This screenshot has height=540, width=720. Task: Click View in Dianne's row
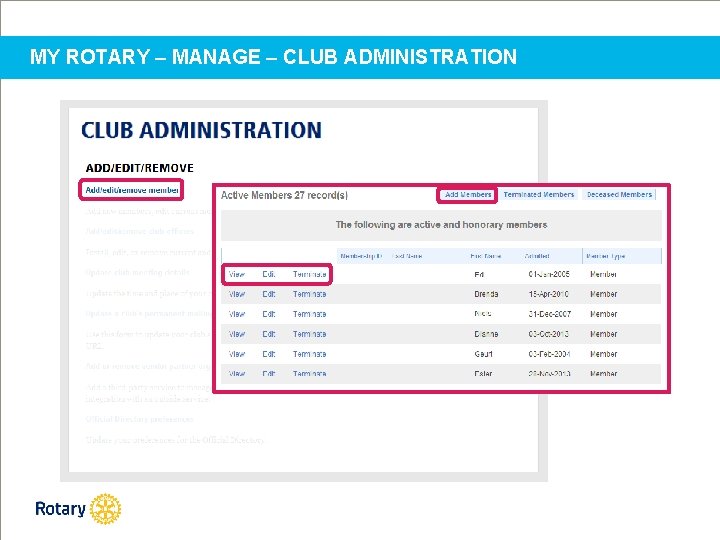click(237, 334)
